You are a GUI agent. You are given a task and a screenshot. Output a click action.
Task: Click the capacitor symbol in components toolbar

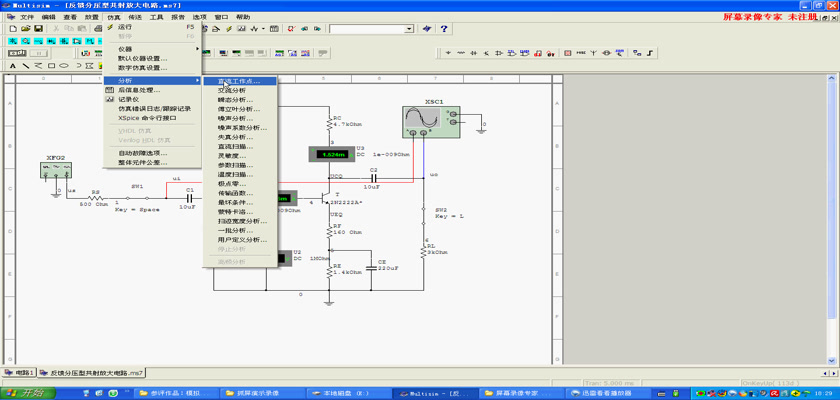474,53
